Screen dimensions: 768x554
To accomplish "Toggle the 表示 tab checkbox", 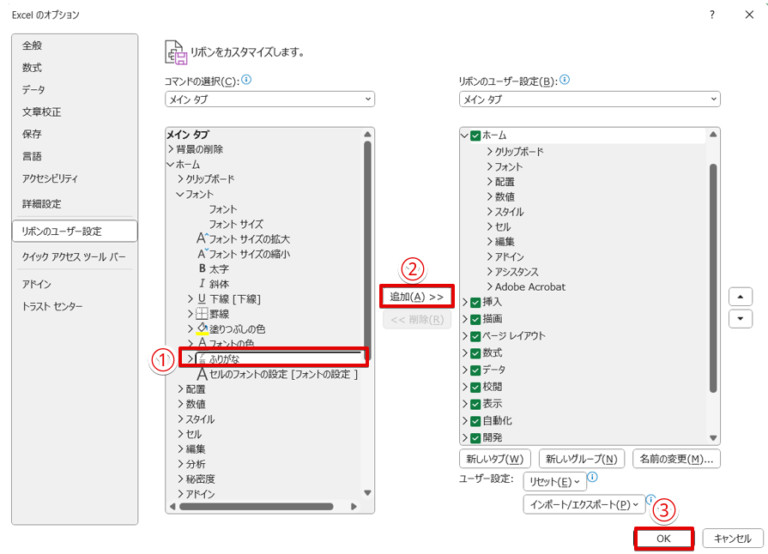I will tap(475, 404).
